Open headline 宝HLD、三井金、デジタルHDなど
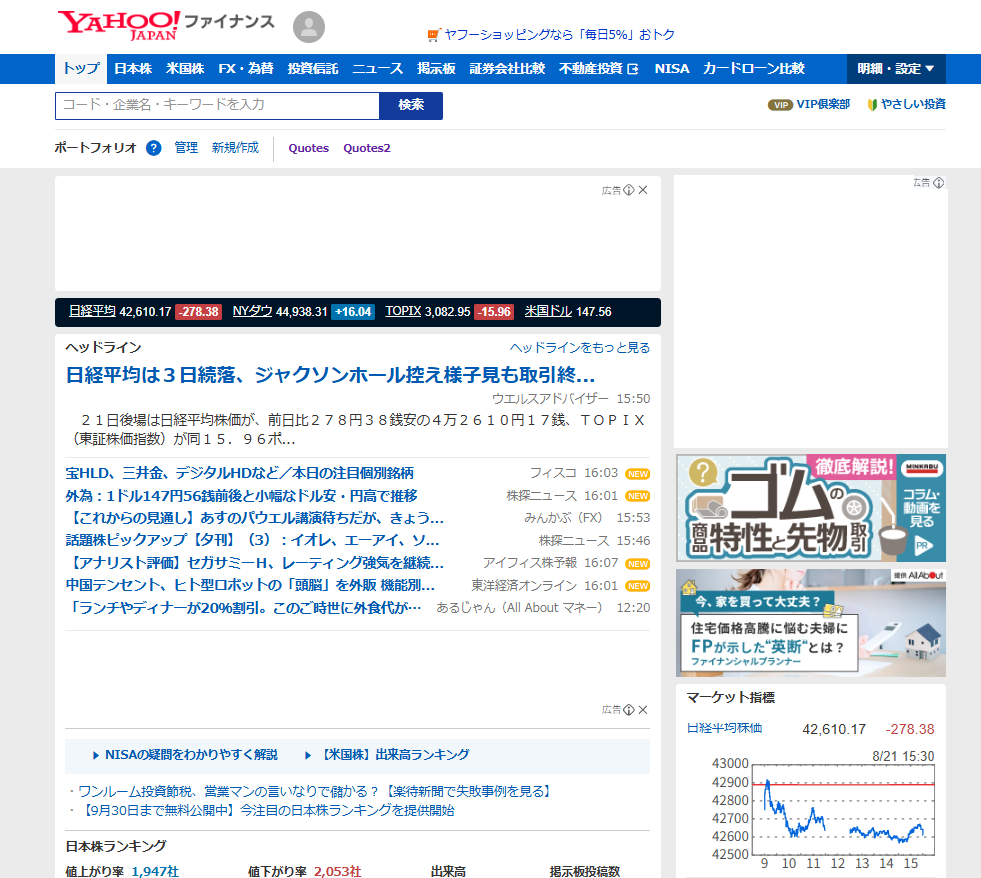981x878 pixels. point(240,474)
